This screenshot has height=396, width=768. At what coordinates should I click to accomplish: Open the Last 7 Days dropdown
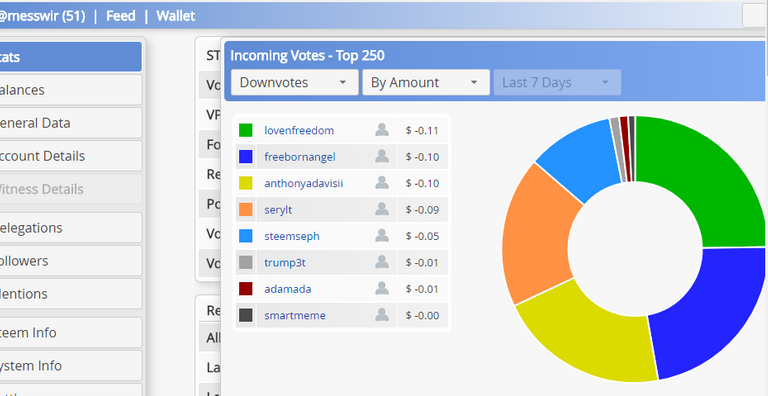[x=557, y=82]
